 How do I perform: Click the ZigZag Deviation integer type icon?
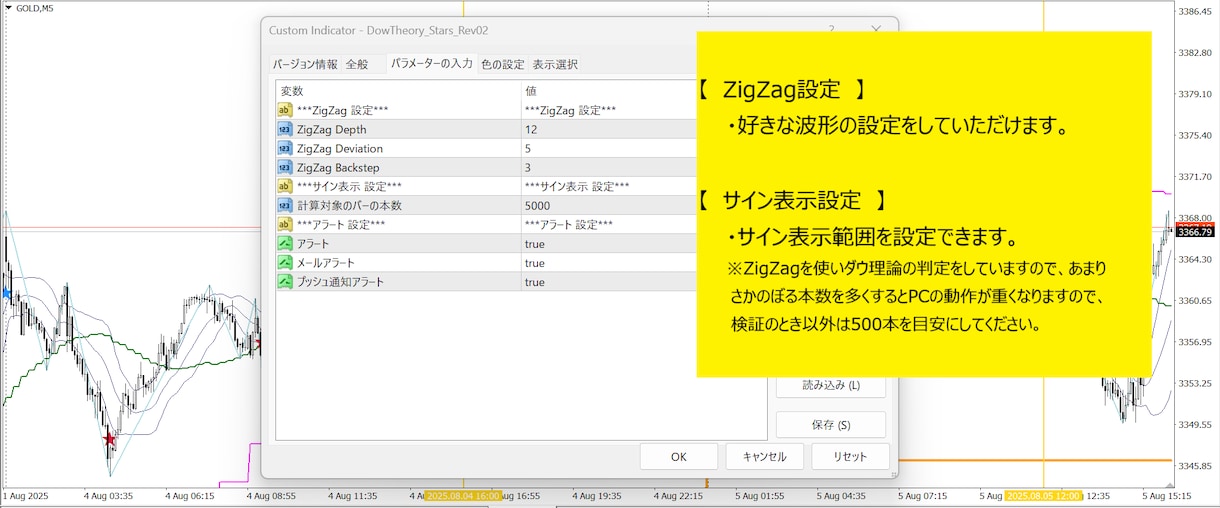click(285, 148)
